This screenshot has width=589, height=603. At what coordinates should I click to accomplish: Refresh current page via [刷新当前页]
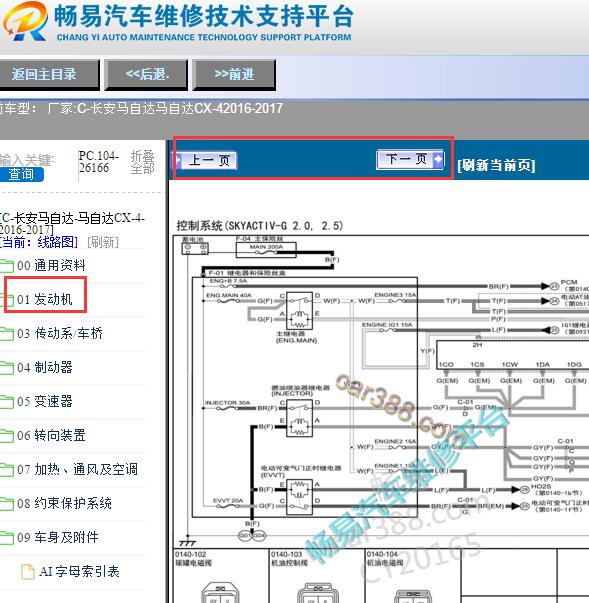[496, 165]
